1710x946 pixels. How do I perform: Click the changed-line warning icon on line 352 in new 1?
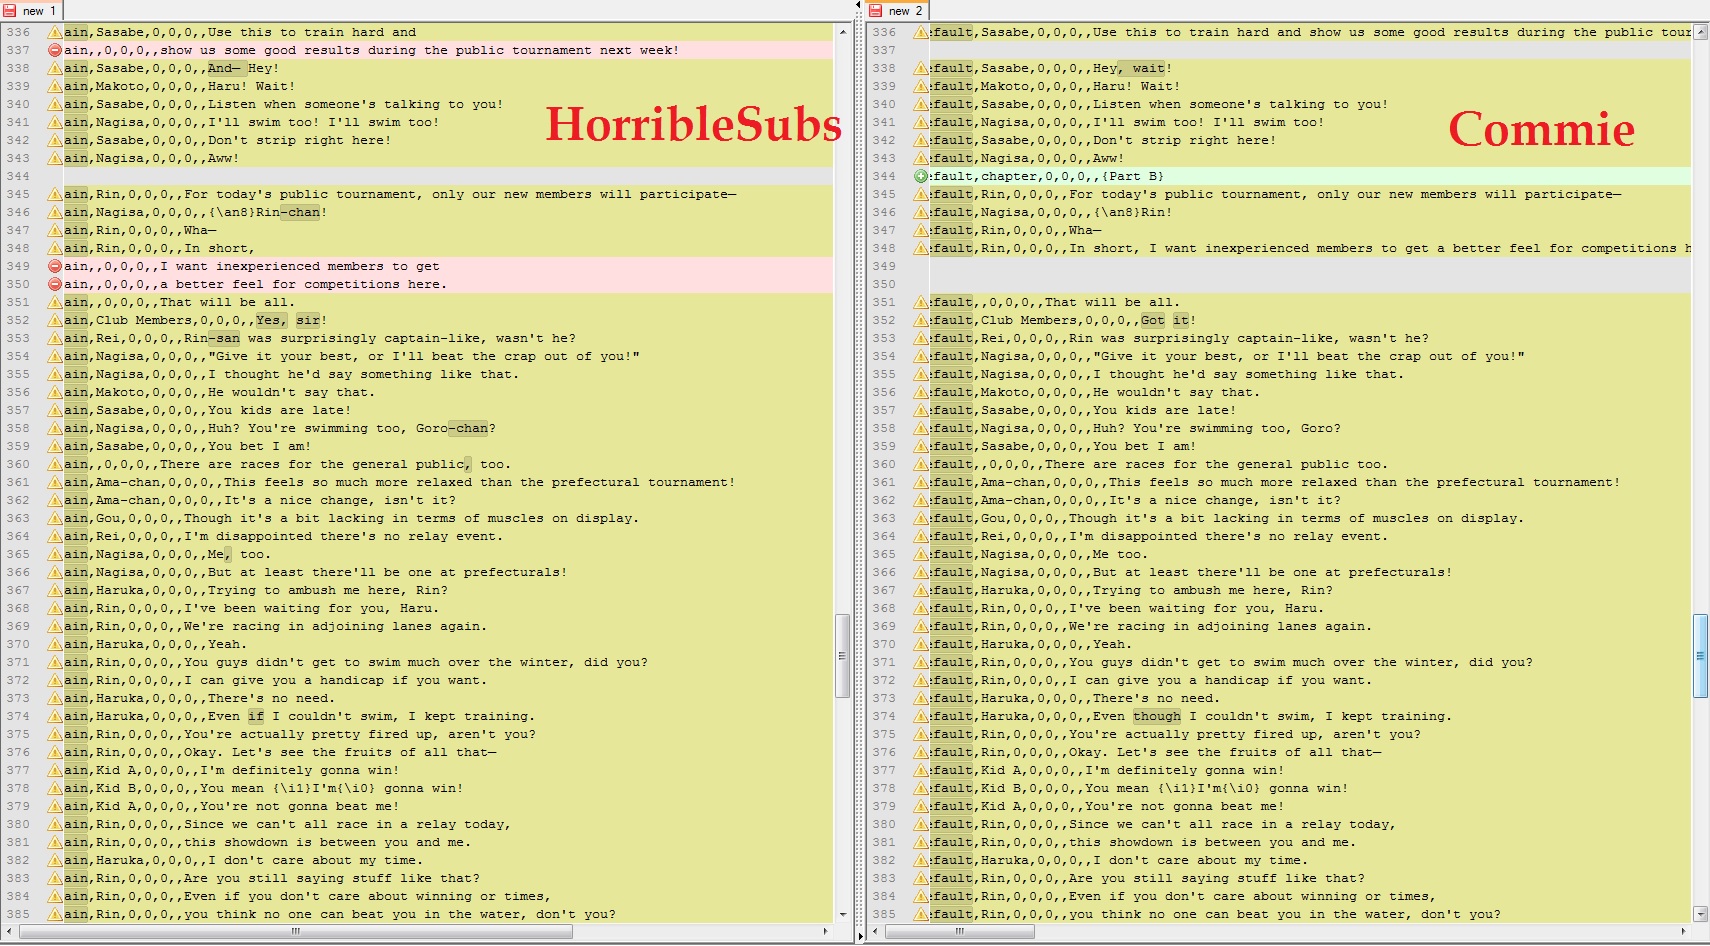[55, 320]
